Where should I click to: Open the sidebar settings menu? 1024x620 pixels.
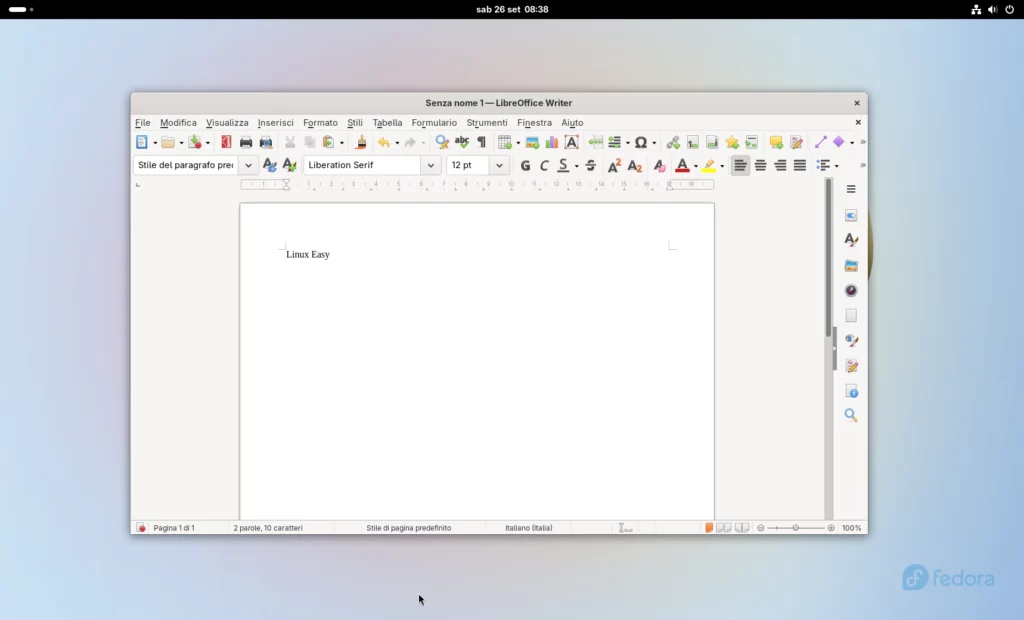tap(851, 189)
